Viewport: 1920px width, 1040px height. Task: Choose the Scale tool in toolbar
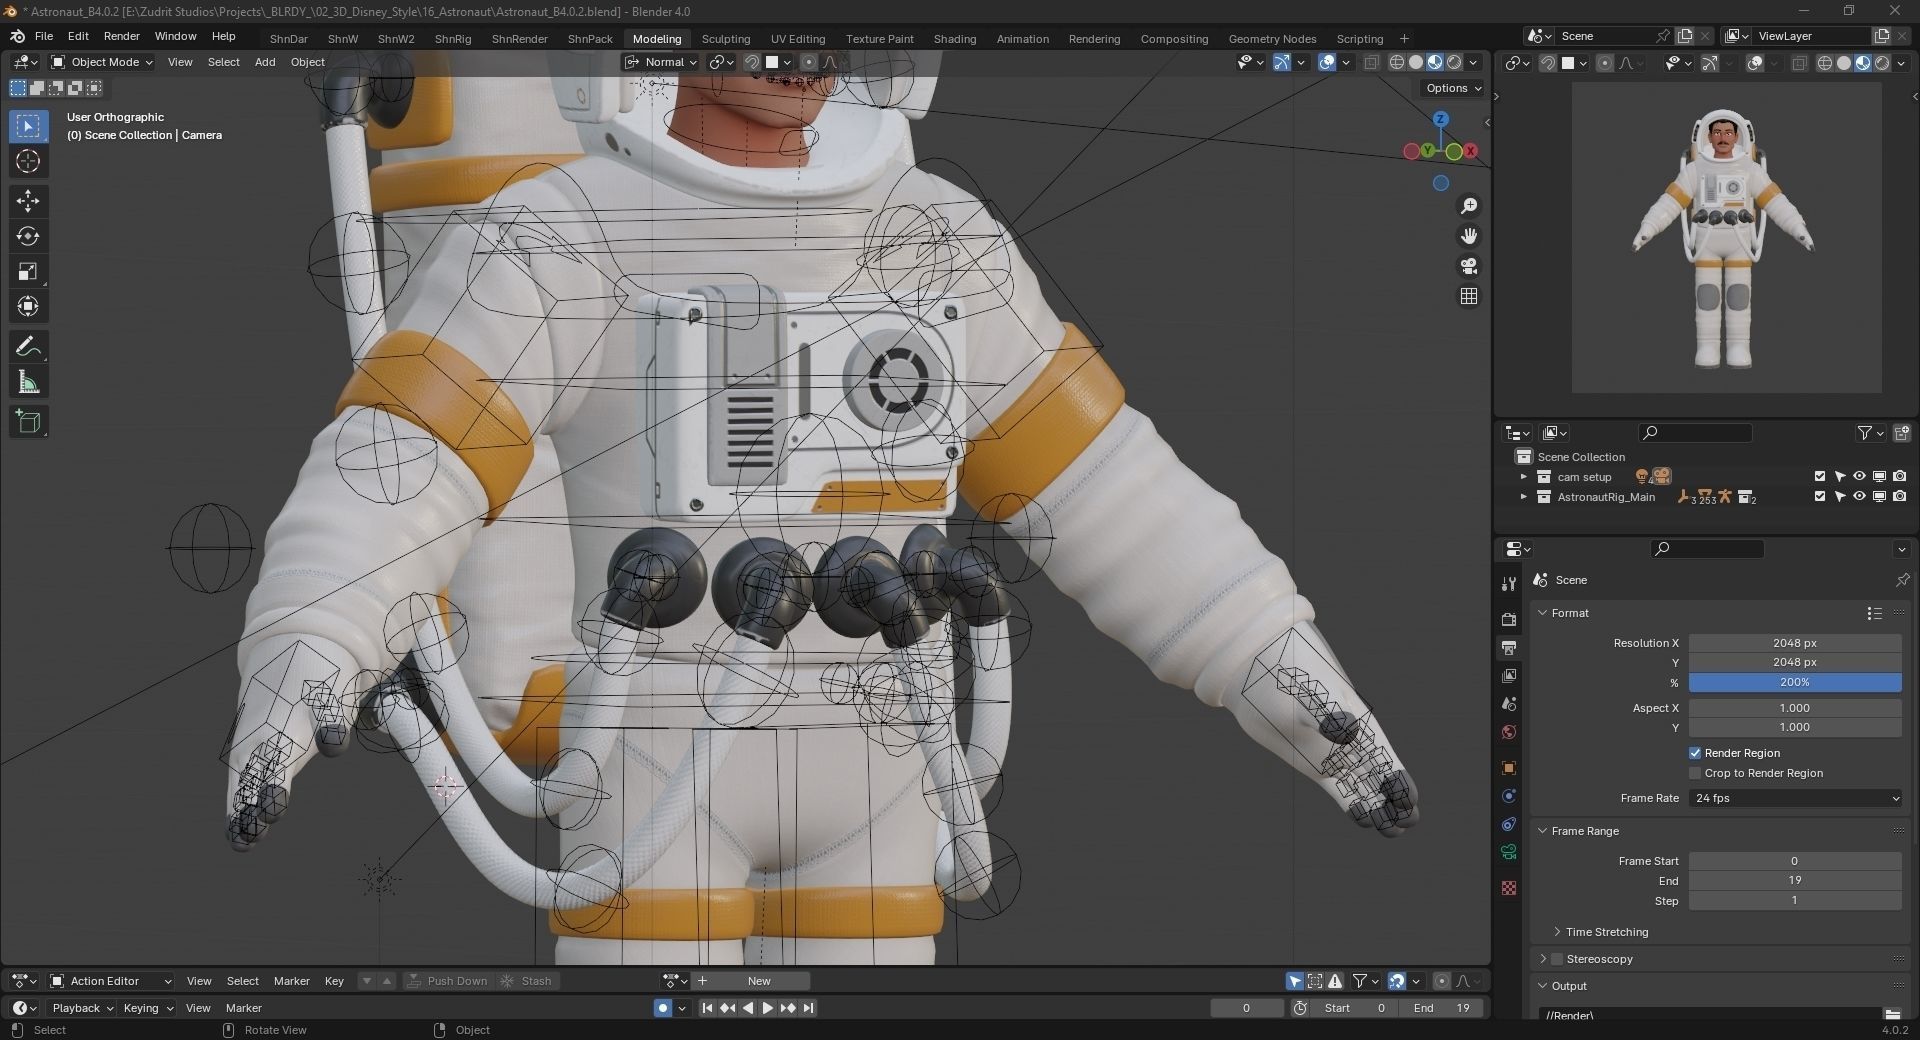coord(28,271)
